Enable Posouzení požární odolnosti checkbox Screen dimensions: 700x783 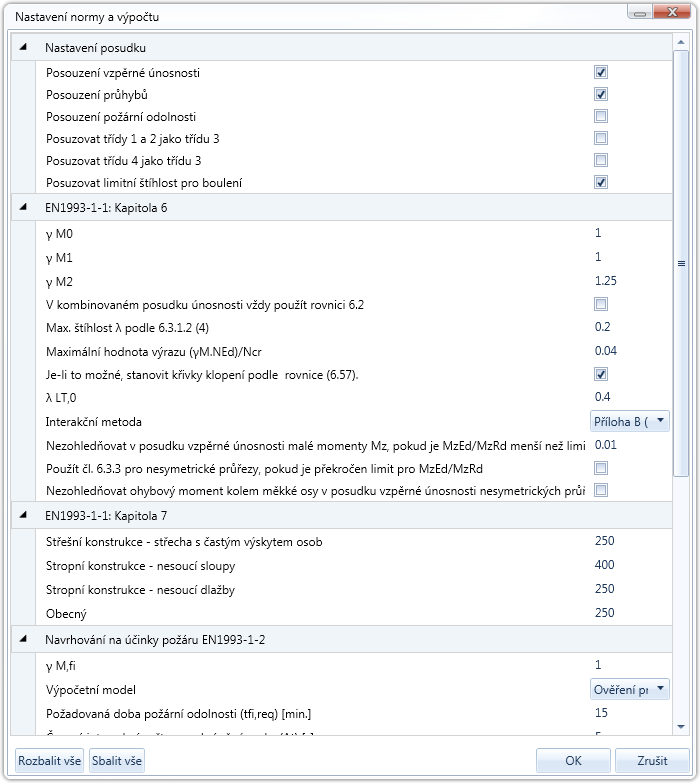coord(601,116)
